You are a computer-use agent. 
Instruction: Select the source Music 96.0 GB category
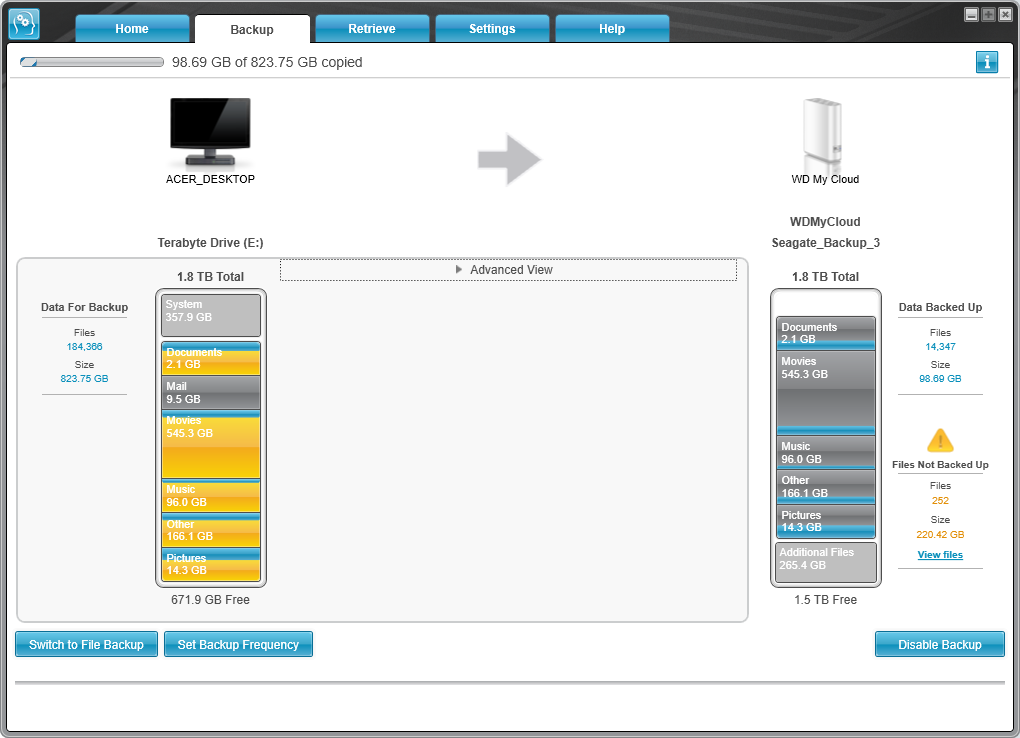[x=211, y=496]
